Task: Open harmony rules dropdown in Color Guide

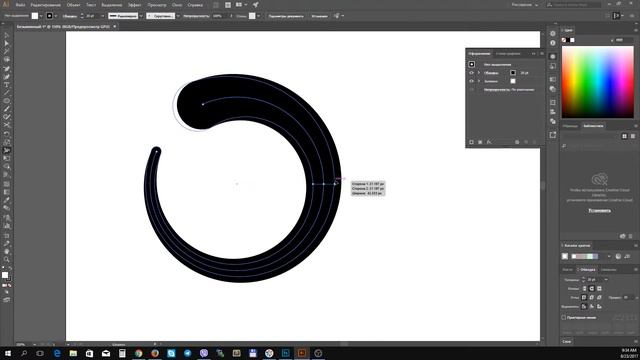Action: point(609,256)
